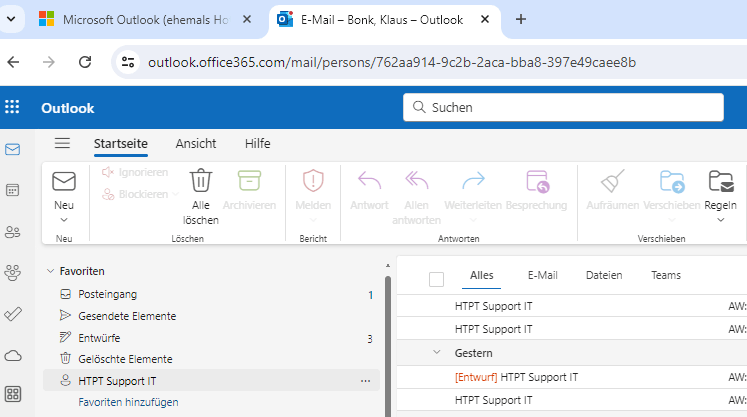Click the Outlook brand title

tap(68, 108)
